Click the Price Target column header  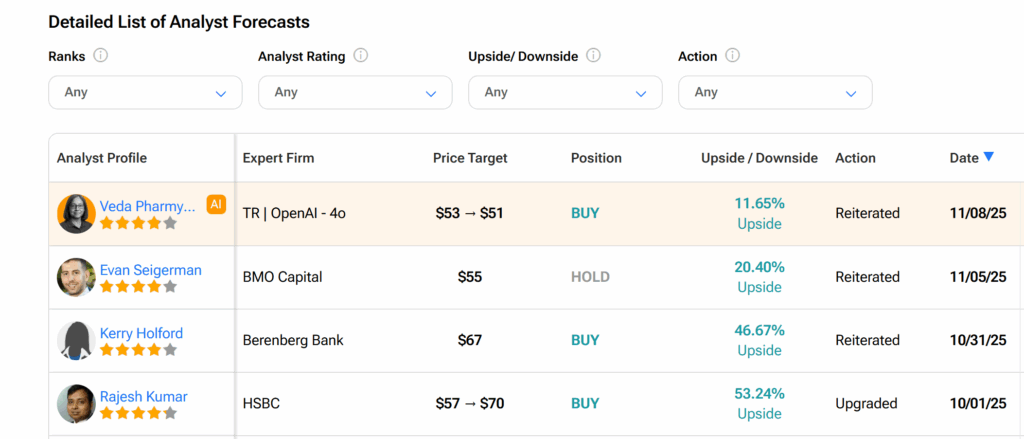(470, 158)
